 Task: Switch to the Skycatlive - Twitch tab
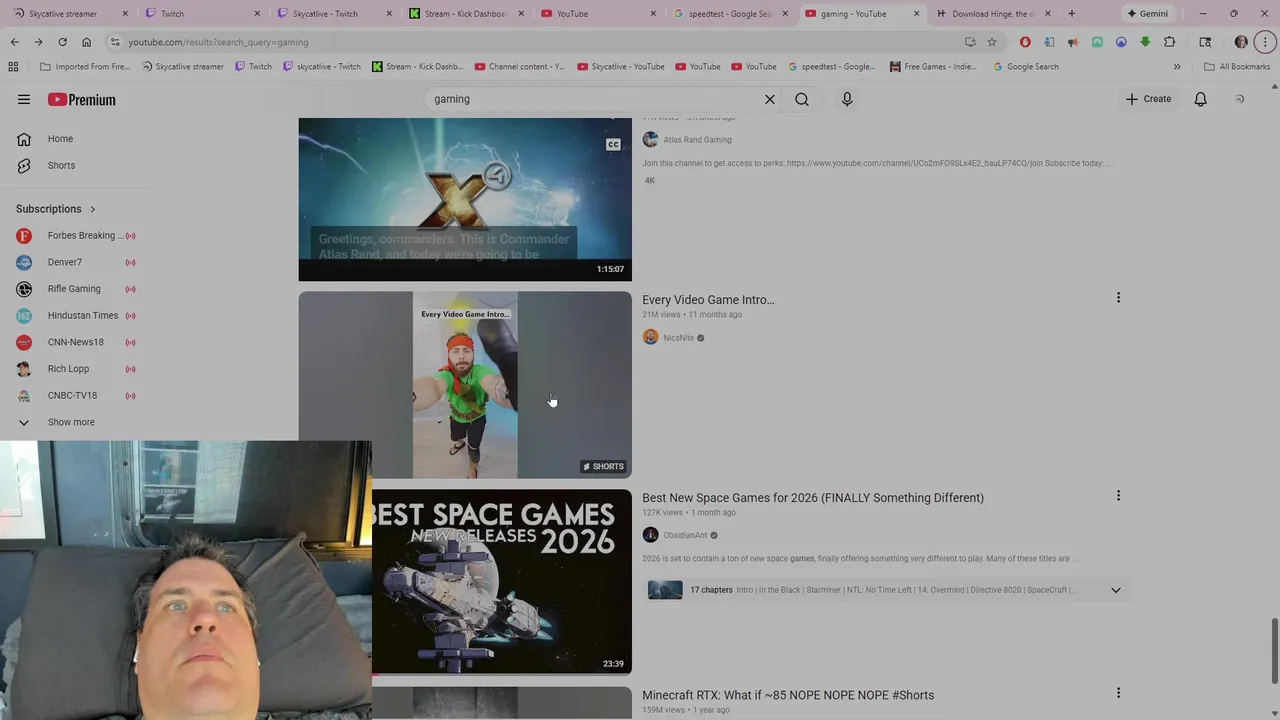[334, 14]
